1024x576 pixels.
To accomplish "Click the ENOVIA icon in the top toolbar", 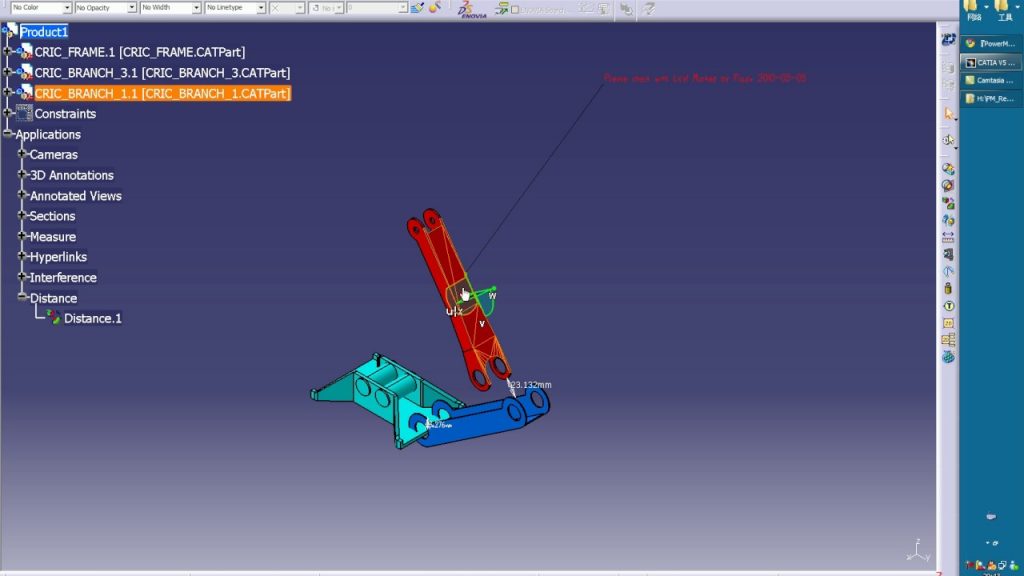I will (x=466, y=10).
